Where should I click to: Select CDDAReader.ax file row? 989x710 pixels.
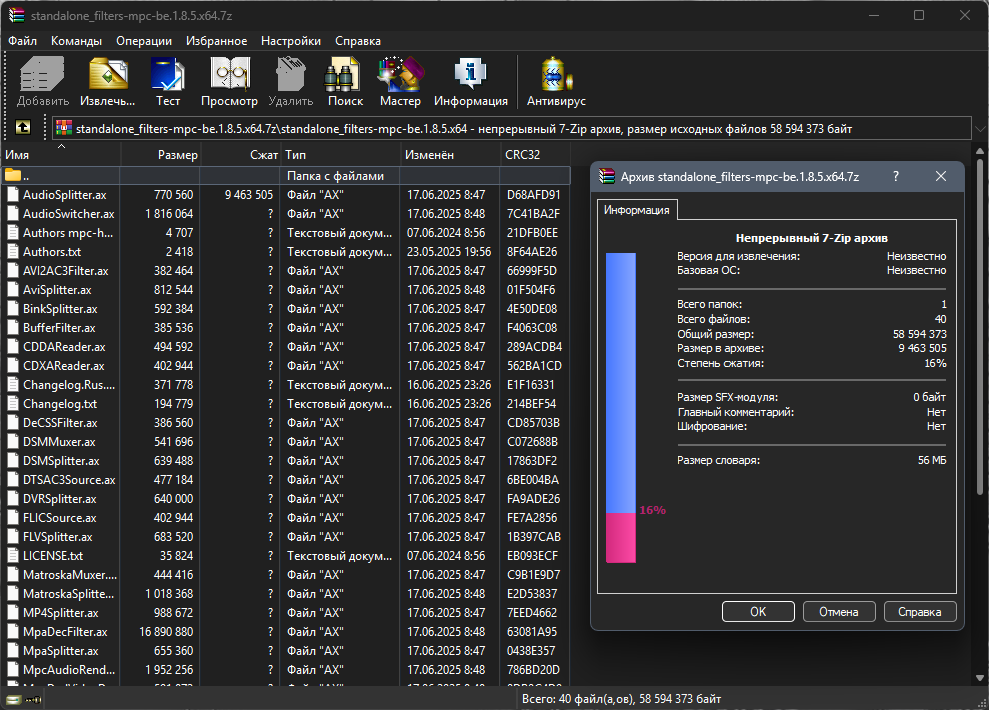[x=285, y=347]
